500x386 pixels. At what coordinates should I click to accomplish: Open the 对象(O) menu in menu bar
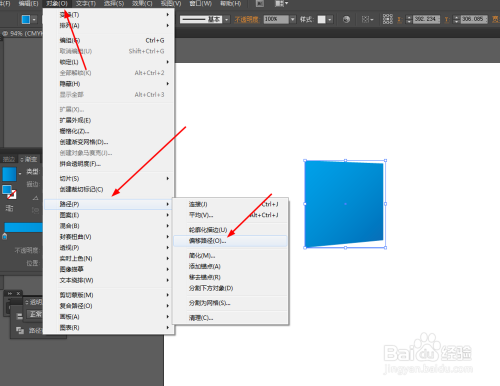57,4
